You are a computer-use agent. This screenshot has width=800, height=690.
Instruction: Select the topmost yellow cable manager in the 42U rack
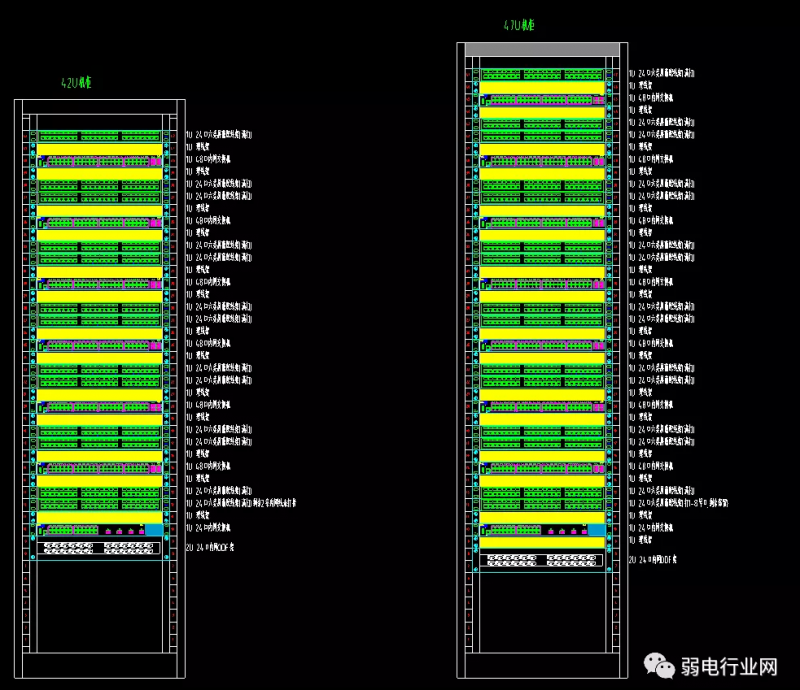(x=99, y=148)
